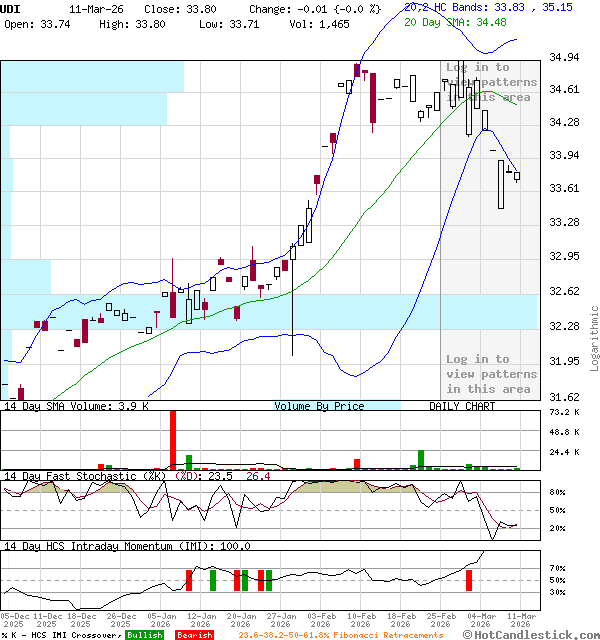Image resolution: width=600 pixels, height=640 pixels.
Task: Click the tall green volume bar near 18-Feb
Action: pos(420,459)
